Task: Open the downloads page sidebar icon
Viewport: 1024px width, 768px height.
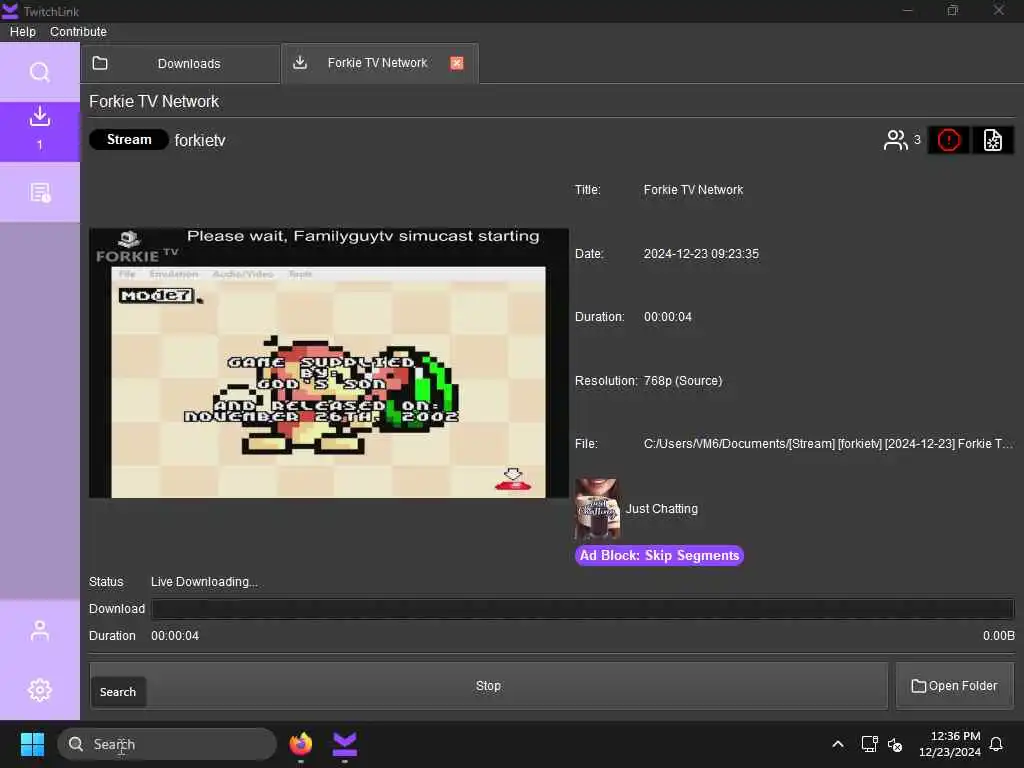Action: [x=40, y=131]
